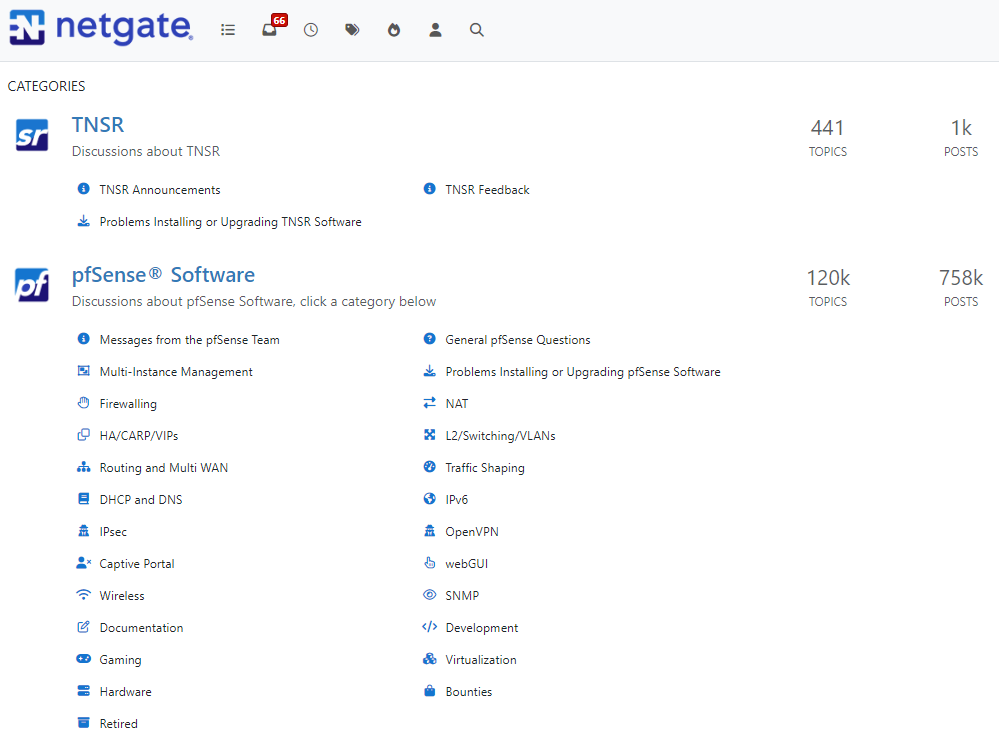
Task: Open the Bounties subcategory
Action: 469,692
